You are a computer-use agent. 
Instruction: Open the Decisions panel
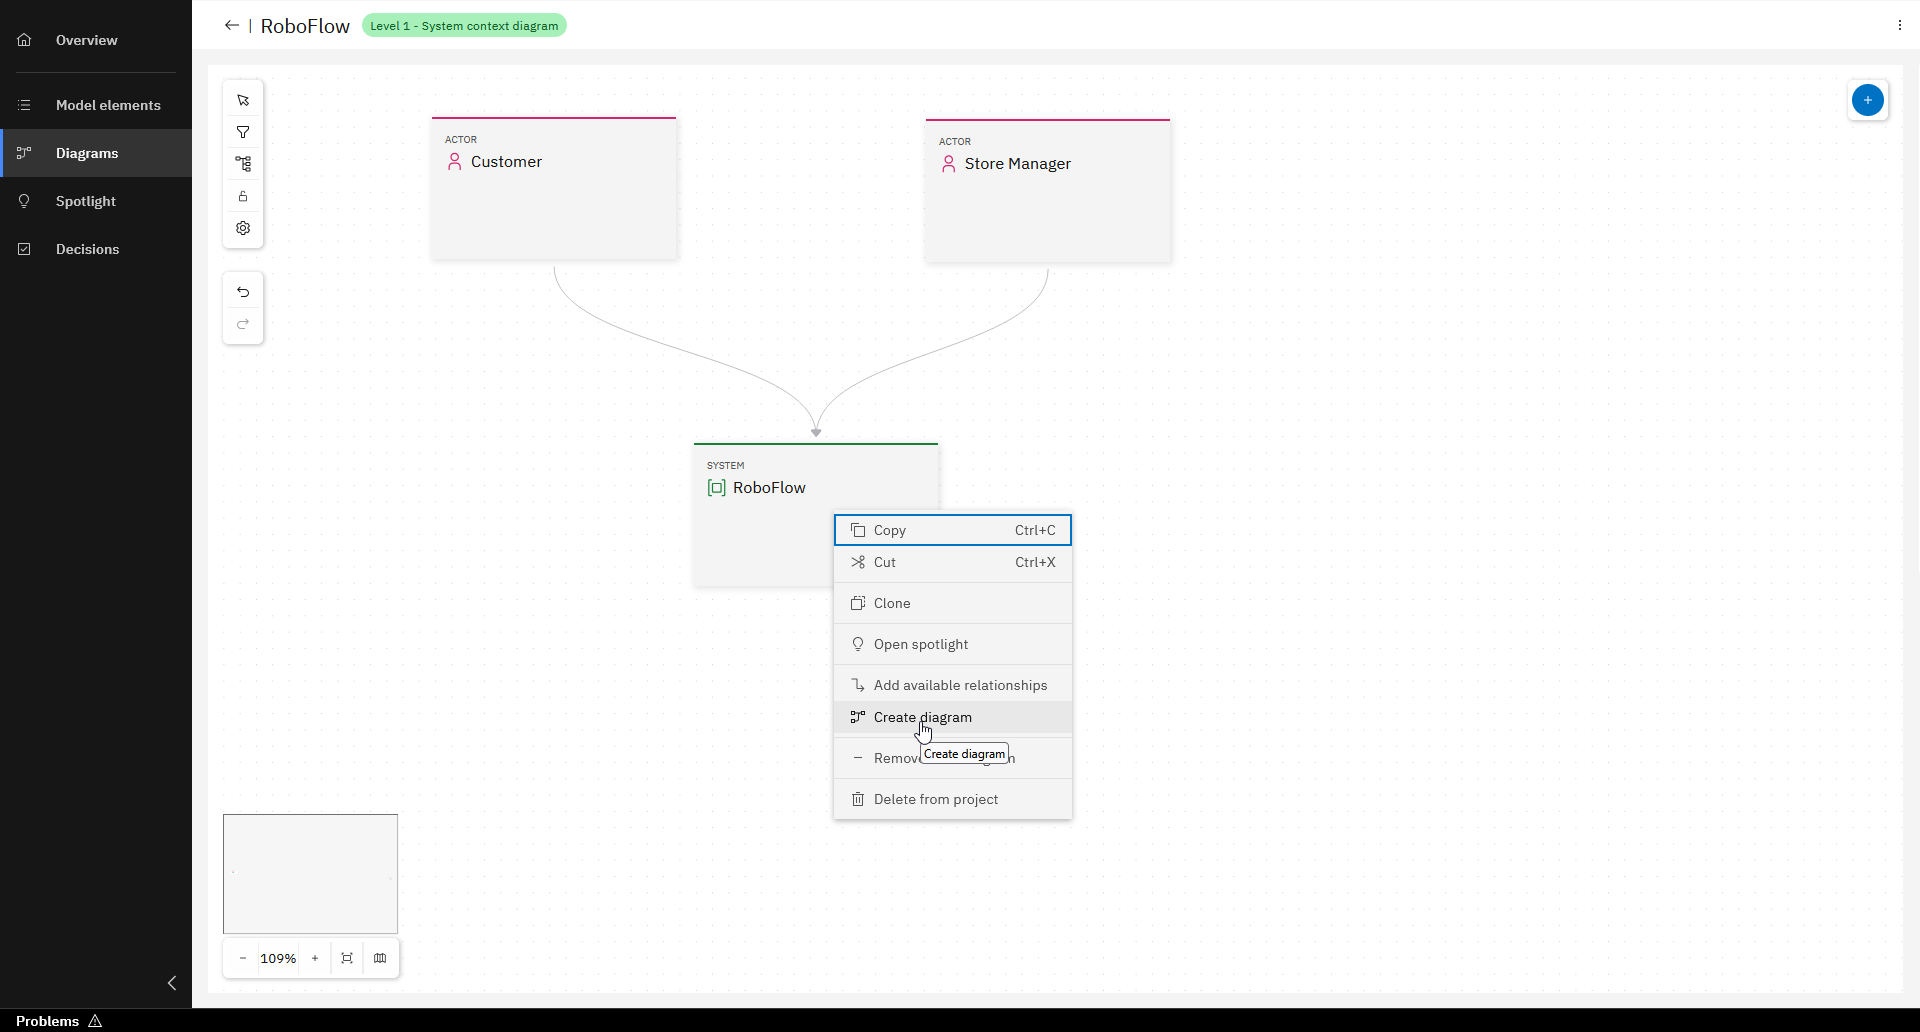(87, 249)
